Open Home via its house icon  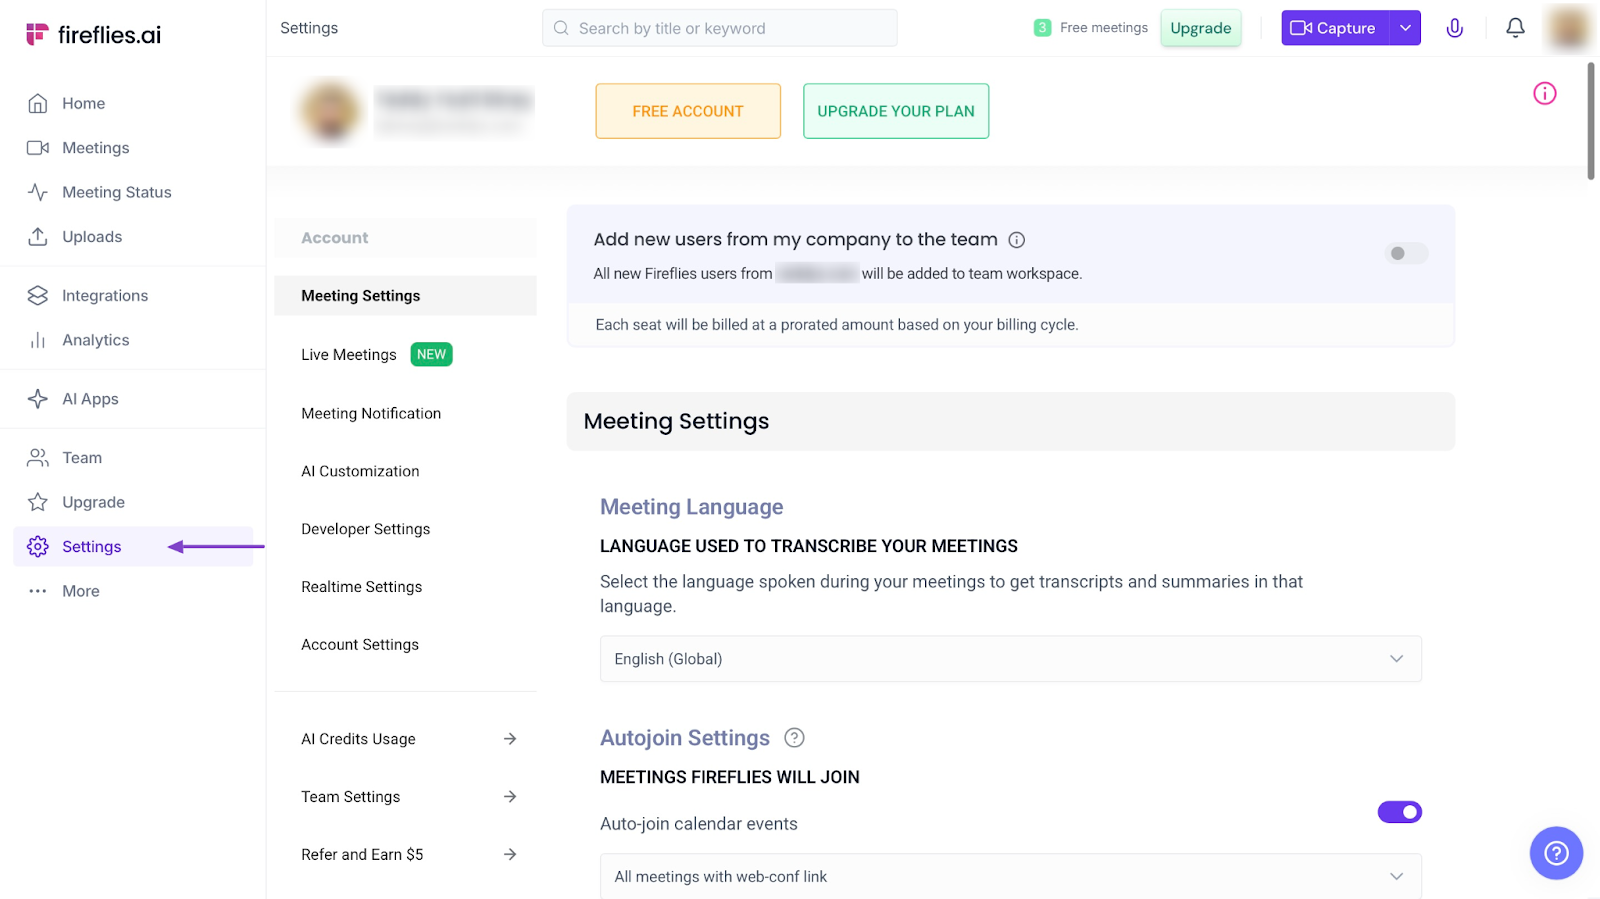[x=38, y=103]
